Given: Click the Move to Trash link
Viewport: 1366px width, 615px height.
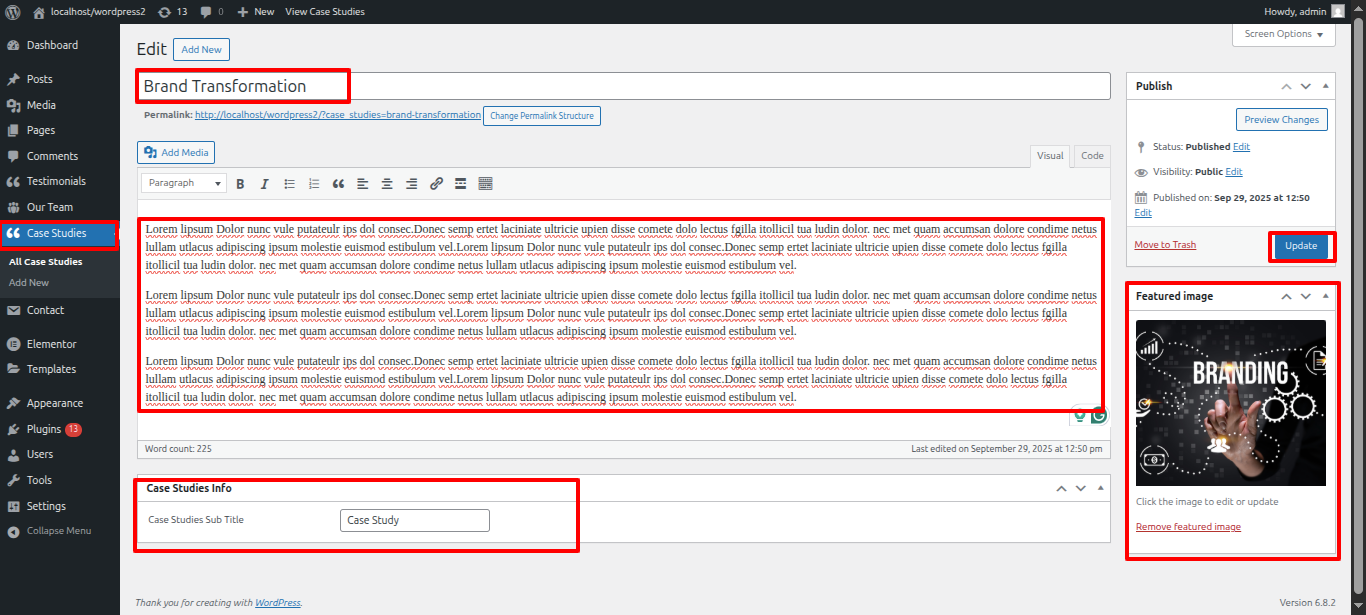Looking at the screenshot, I should (x=1165, y=245).
